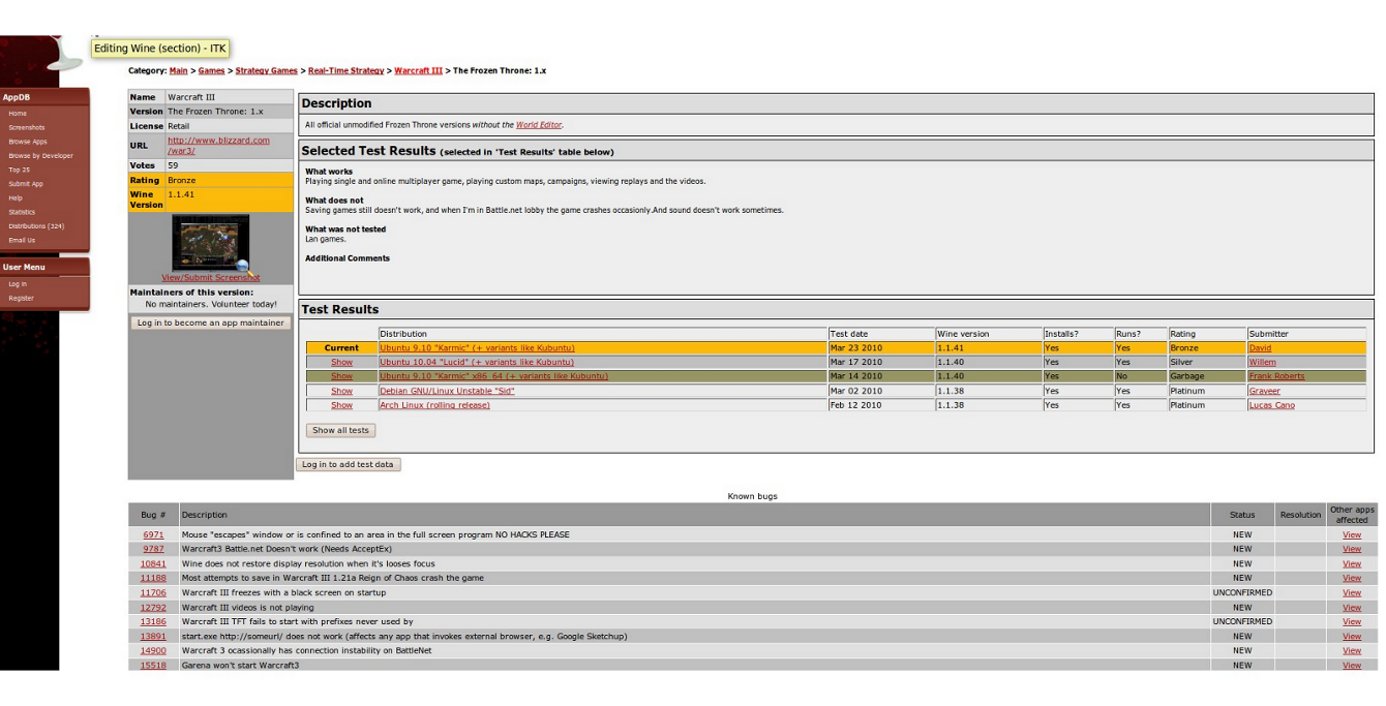Click the View/Submit Screenshot link
Screen dimensions: 1386x706
pos(210,278)
